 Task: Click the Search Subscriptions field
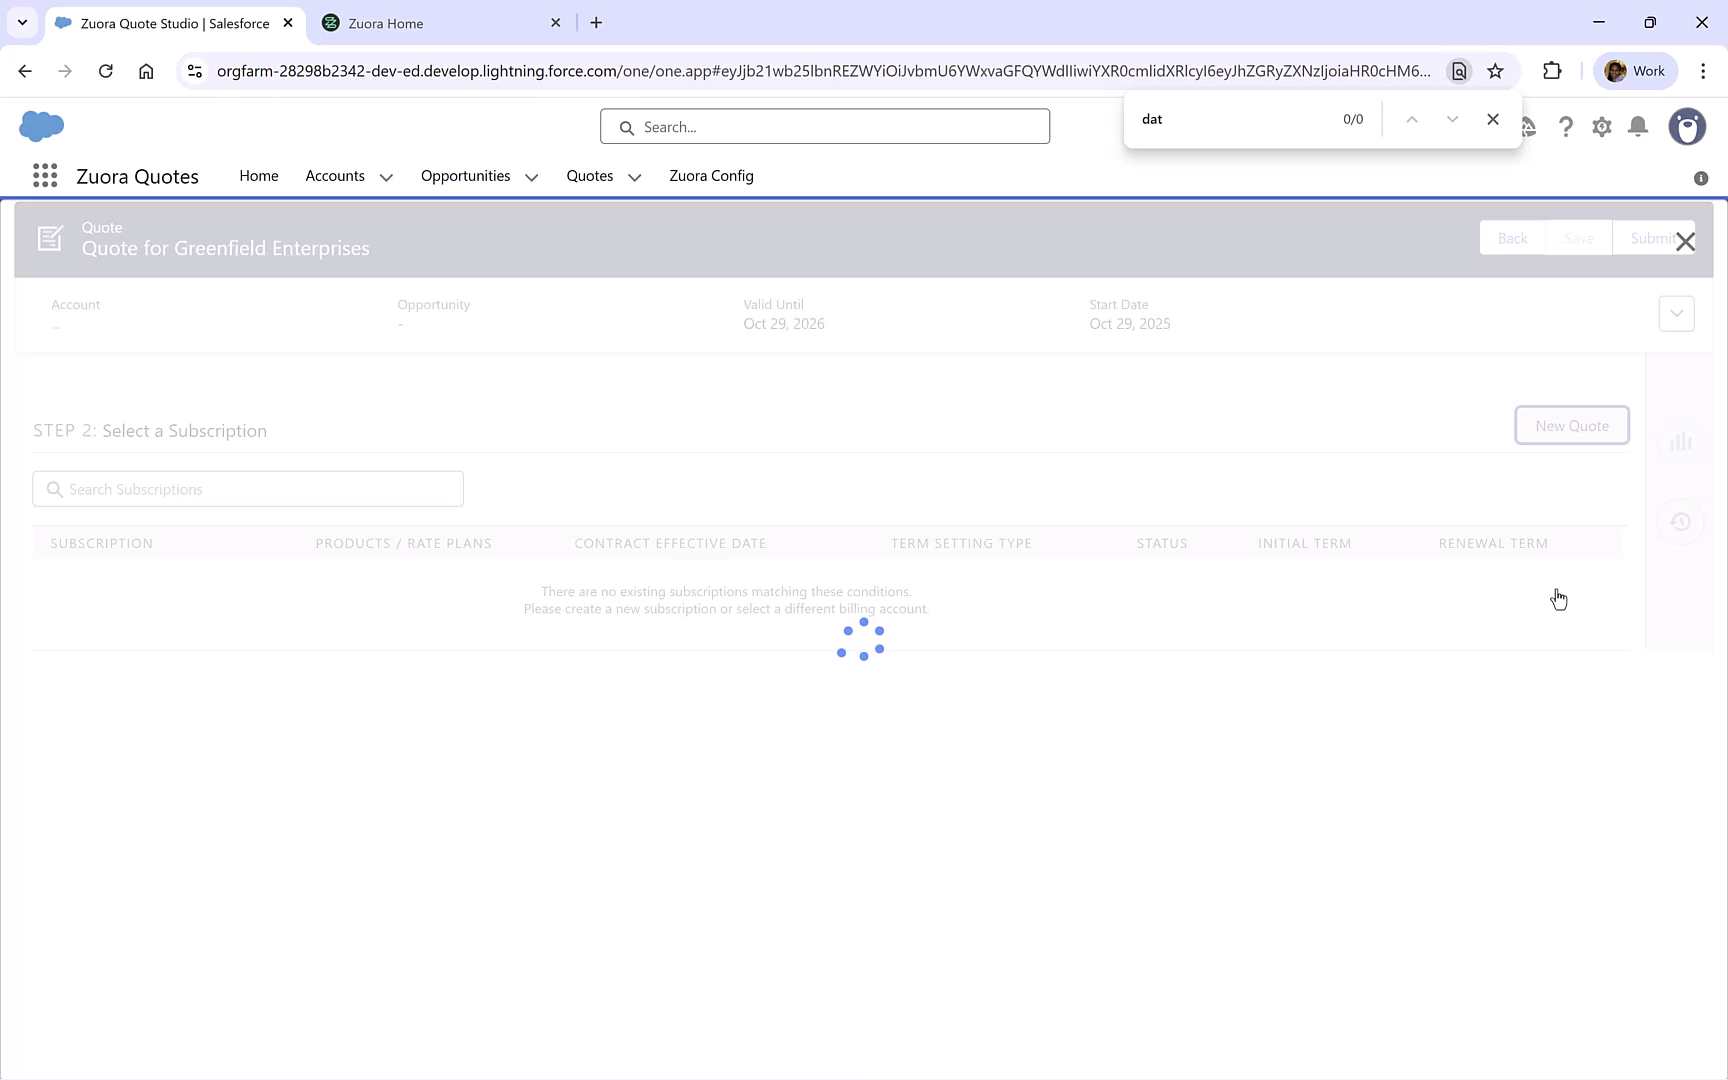(247, 489)
